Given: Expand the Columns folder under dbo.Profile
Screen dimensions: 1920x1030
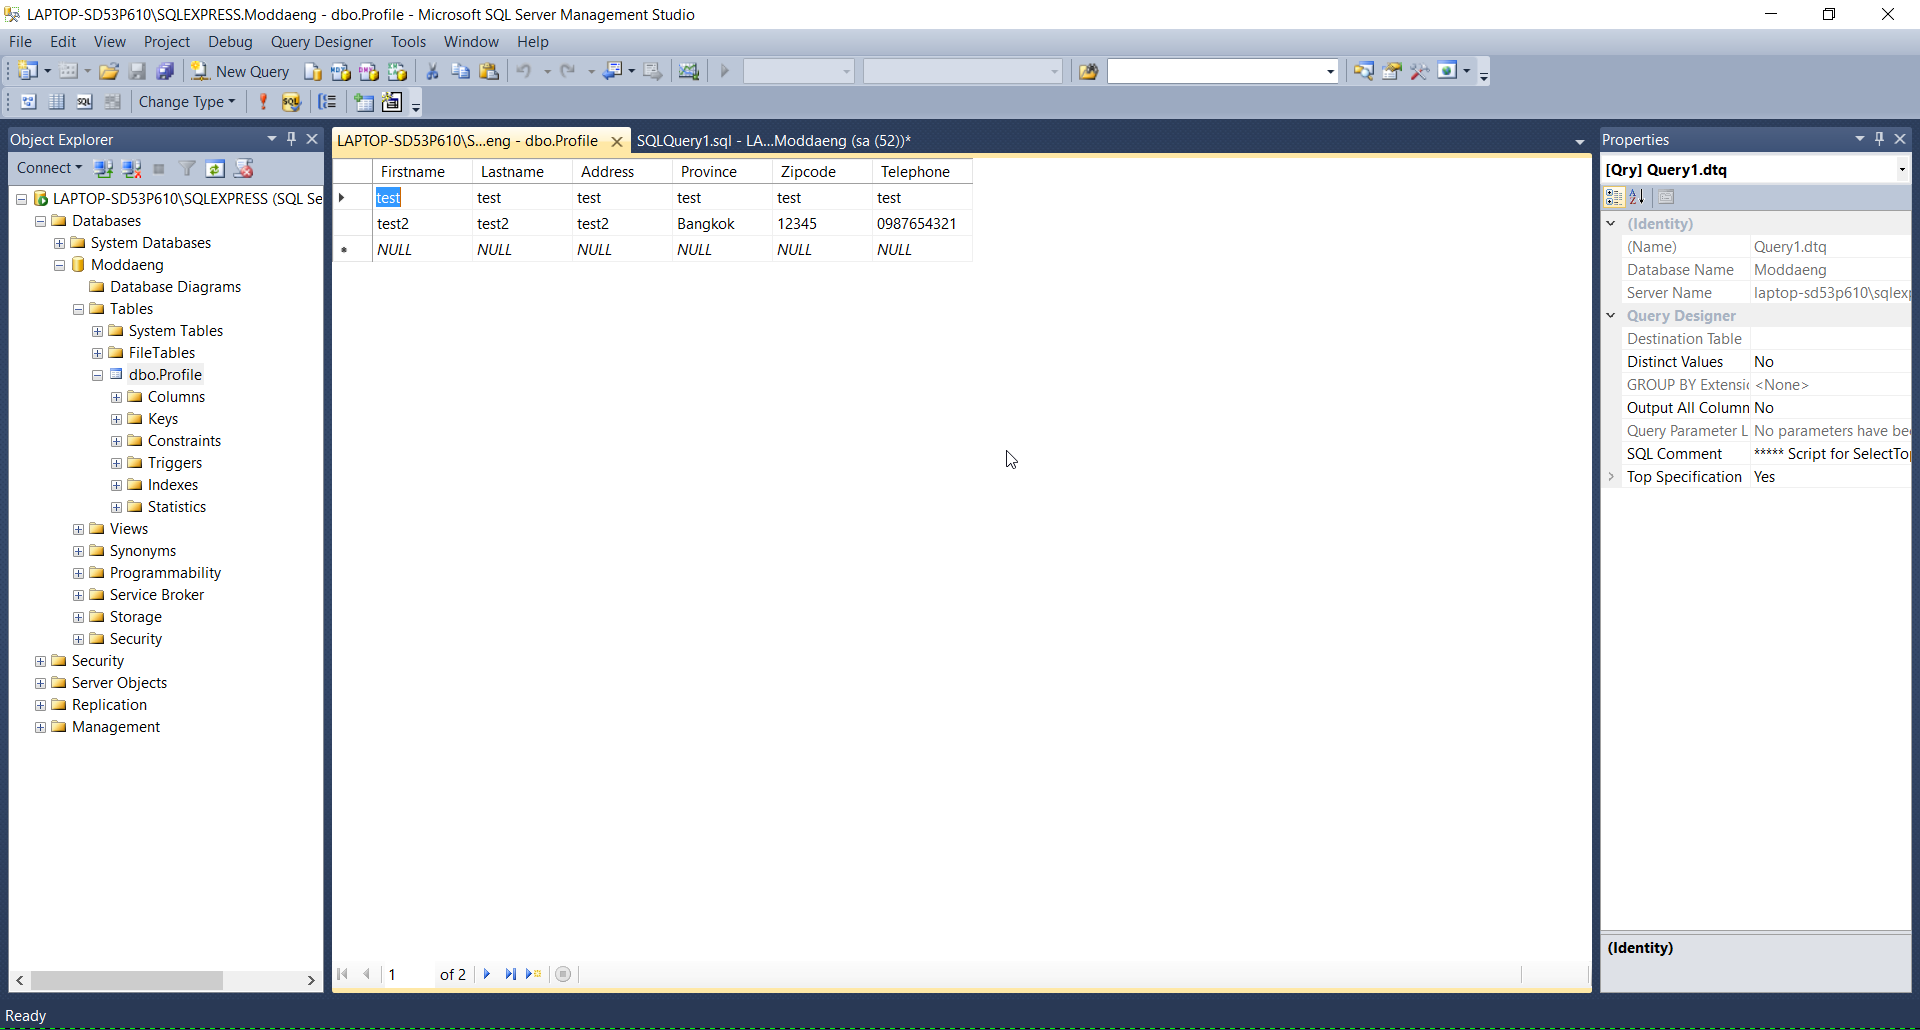Looking at the screenshot, I should click(x=117, y=397).
